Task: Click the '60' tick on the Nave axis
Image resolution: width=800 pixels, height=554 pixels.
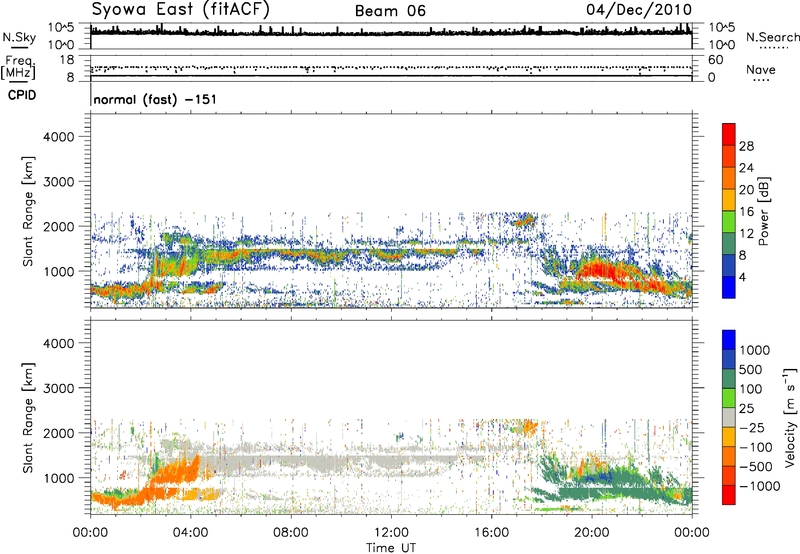Action: tap(716, 60)
